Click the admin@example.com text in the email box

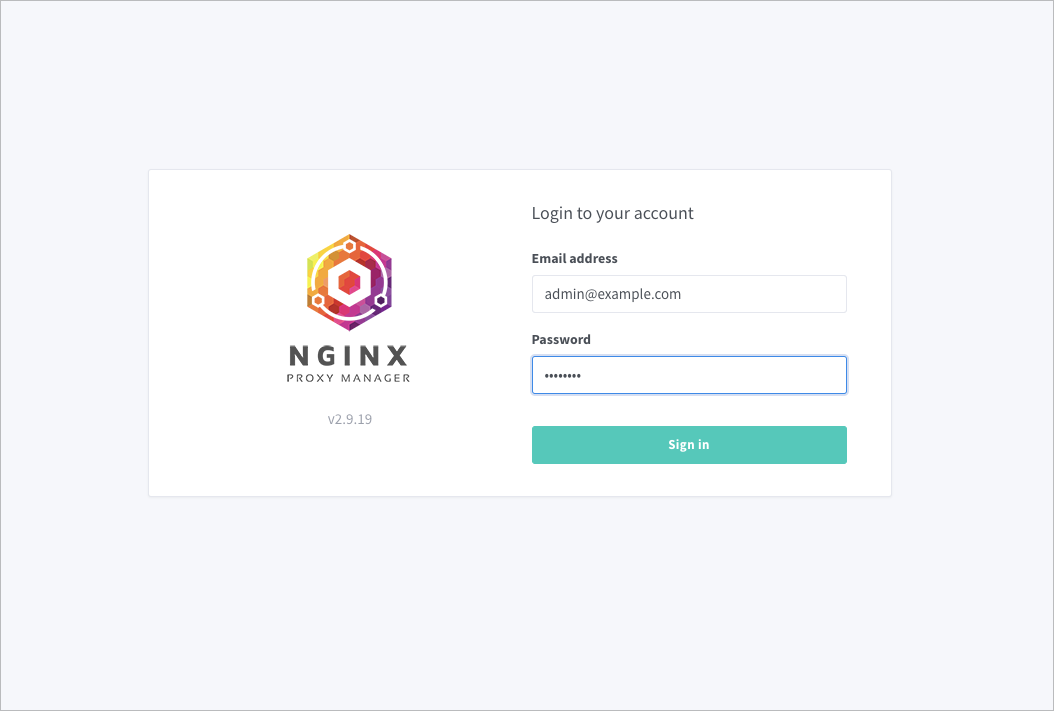coord(612,294)
